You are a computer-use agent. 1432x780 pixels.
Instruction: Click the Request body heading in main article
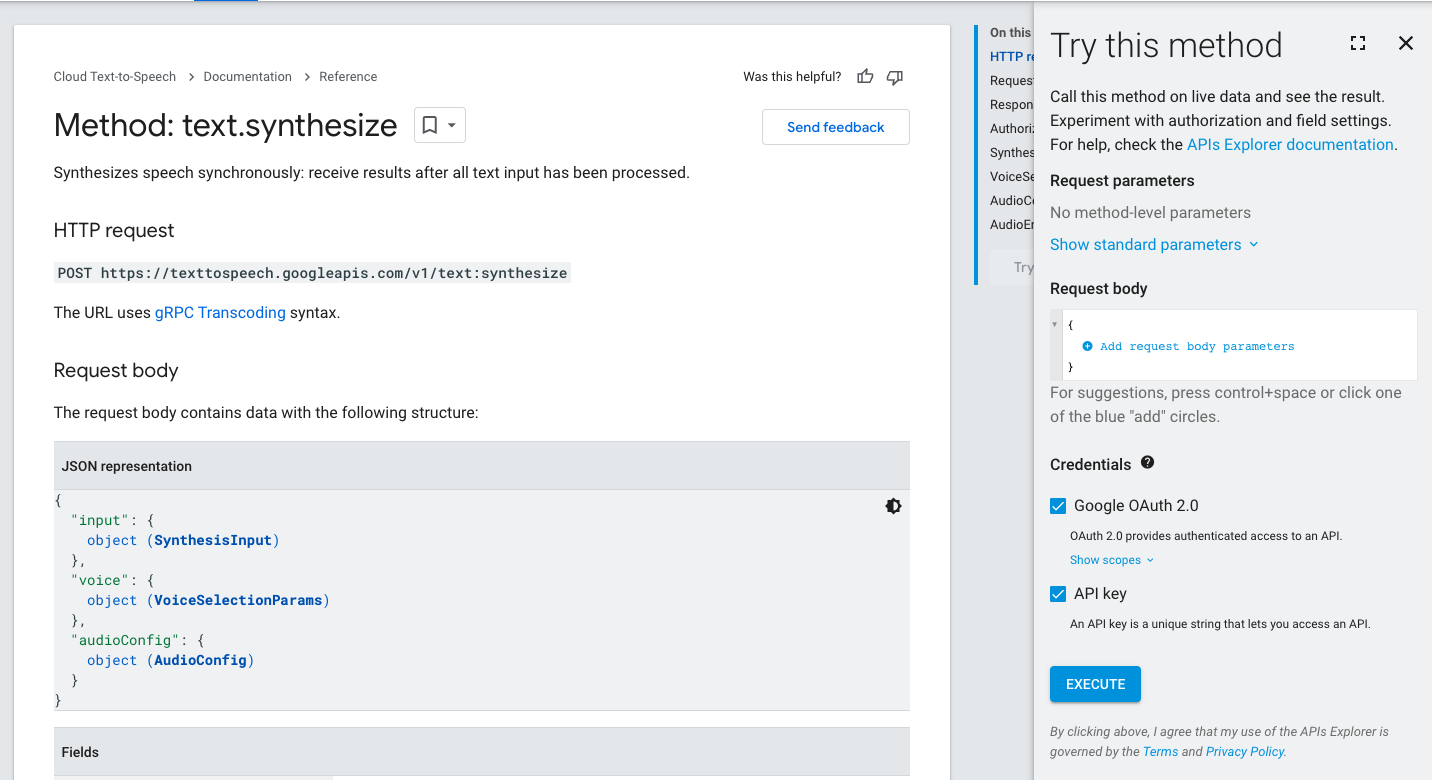(116, 371)
